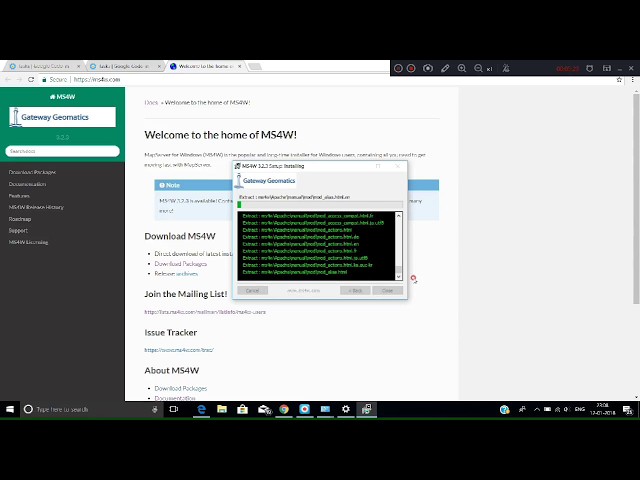This screenshot has width=640, height=480.
Task: Bookmark this page with the star icon
Action: coord(619,80)
